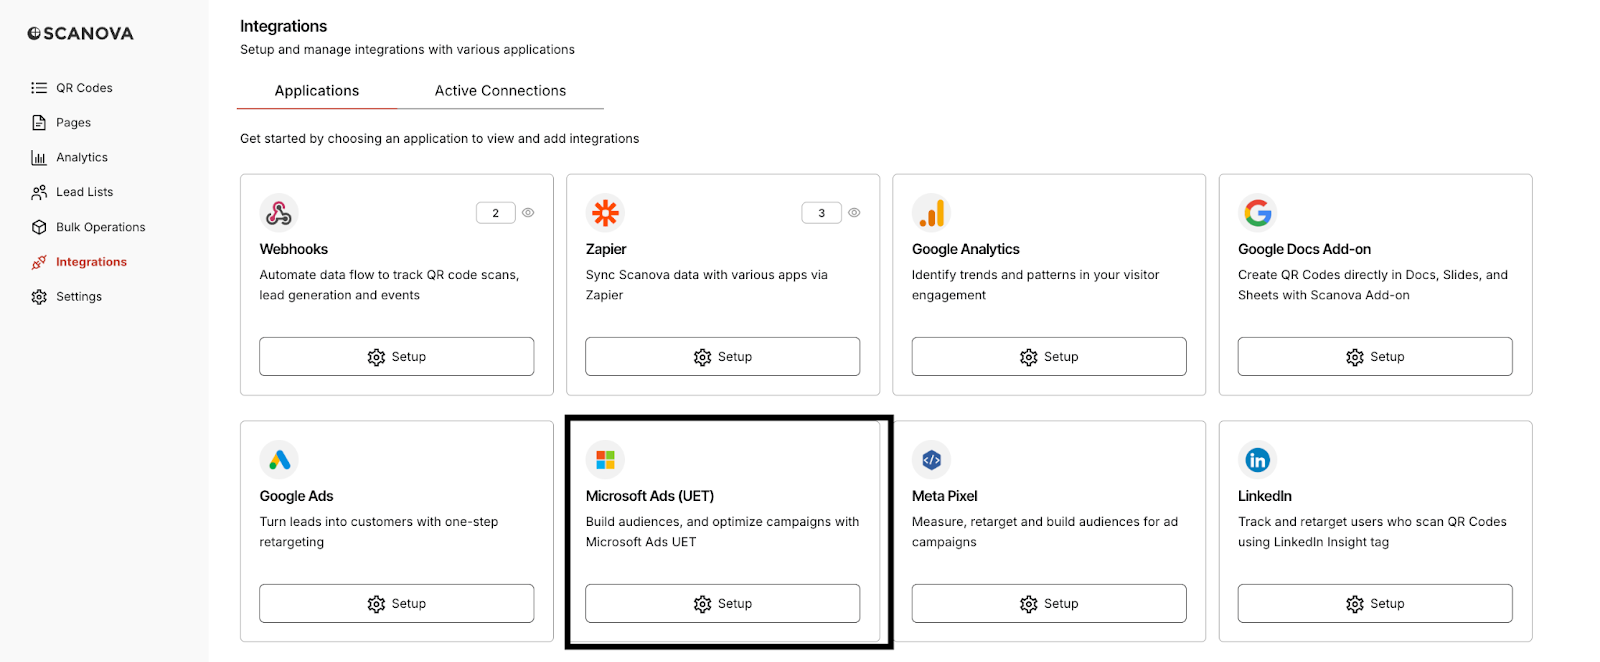Screen dimensions: 1600x662
Task: Click the Meta Pixel code icon
Action: coord(931,460)
